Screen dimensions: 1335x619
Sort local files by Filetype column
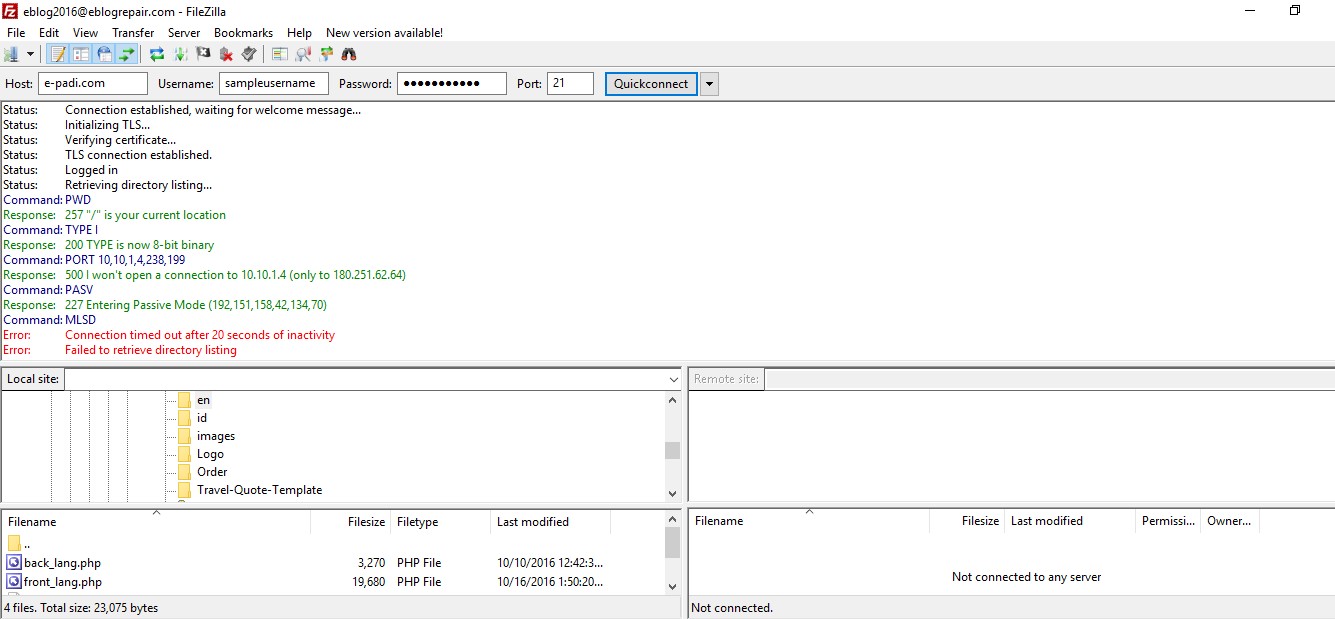click(441, 522)
